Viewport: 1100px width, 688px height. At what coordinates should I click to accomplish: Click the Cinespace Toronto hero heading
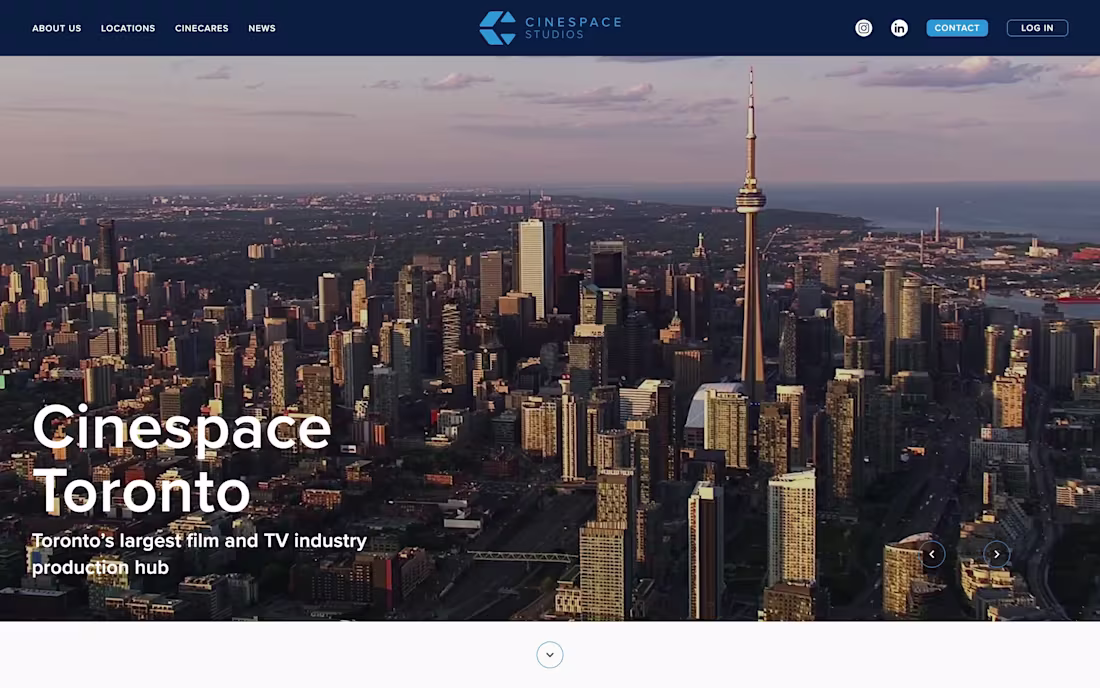coord(182,460)
